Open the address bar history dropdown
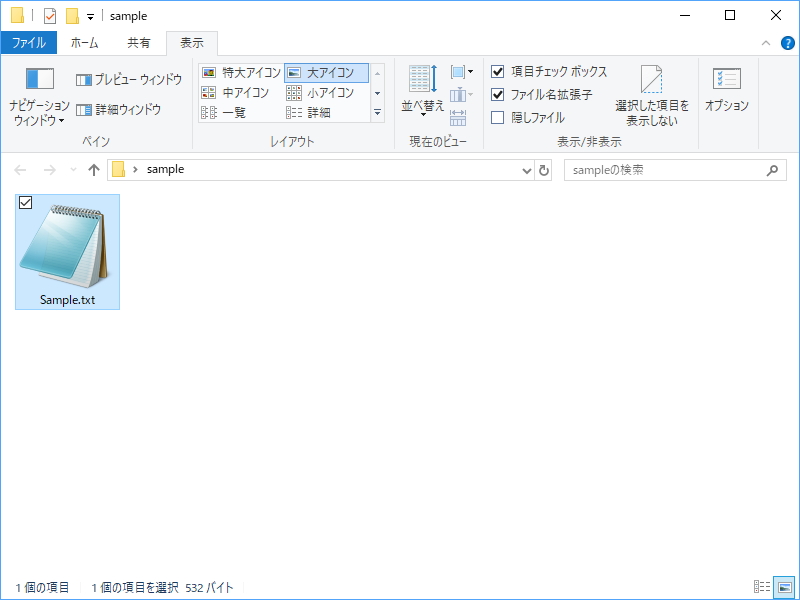Image resolution: width=800 pixels, height=600 pixels. pyautogui.click(x=526, y=170)
